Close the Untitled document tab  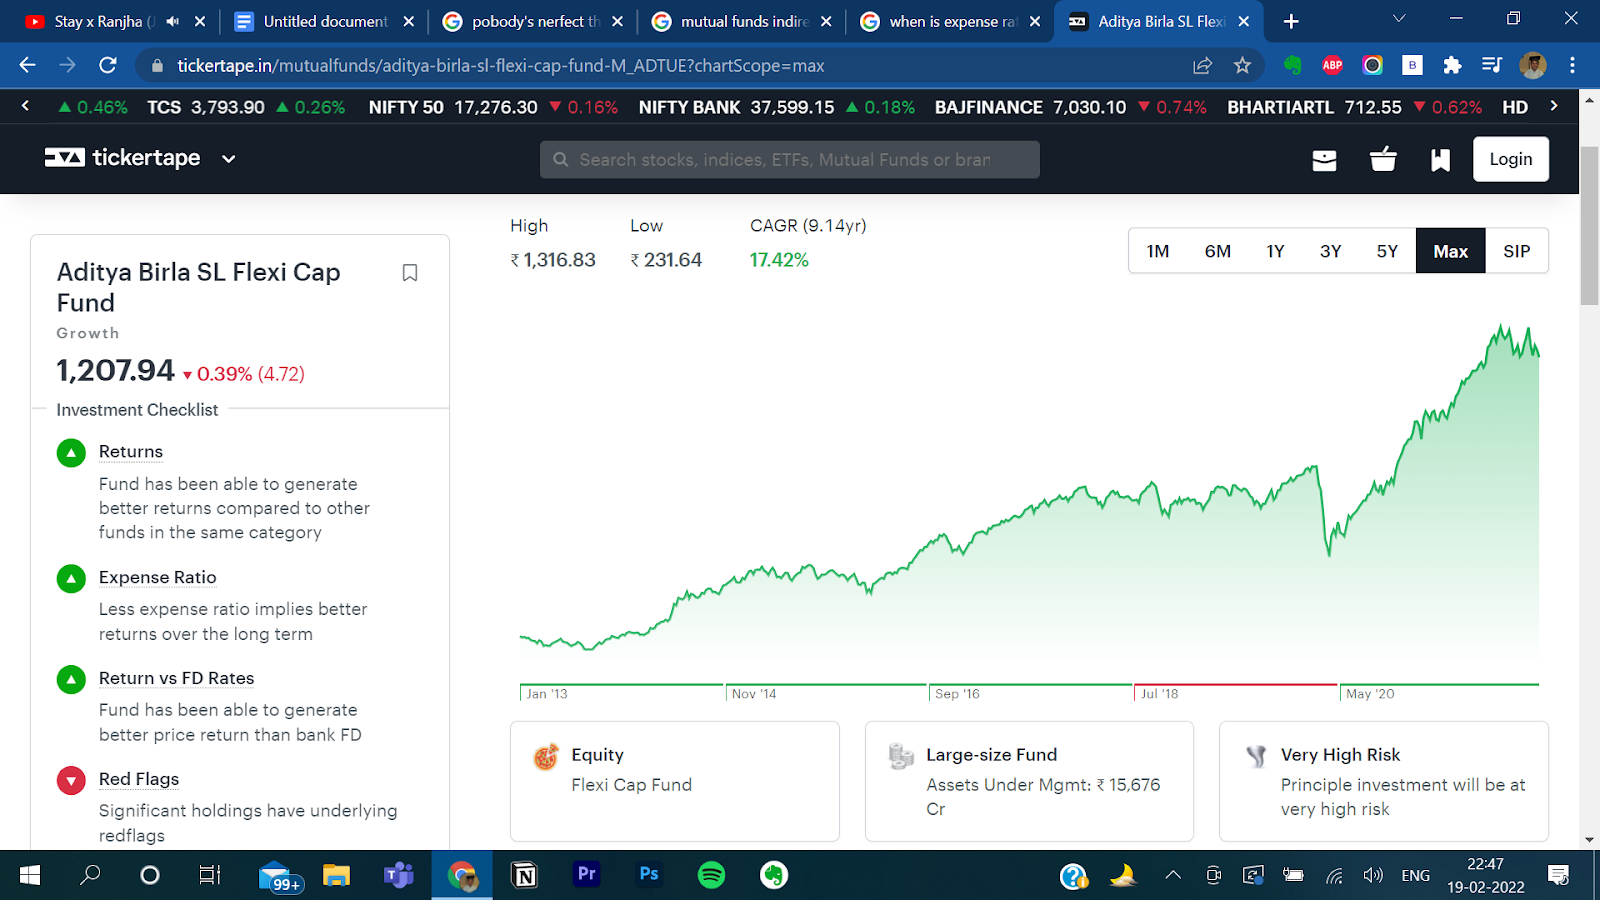pos(408,21)
